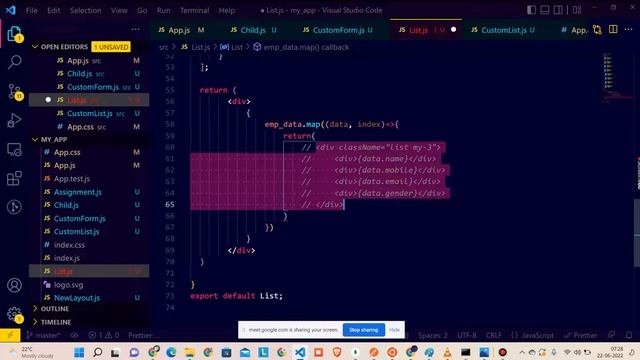Open App.test.js in file tree
640x360 pixels.
(x=89, y=179)
